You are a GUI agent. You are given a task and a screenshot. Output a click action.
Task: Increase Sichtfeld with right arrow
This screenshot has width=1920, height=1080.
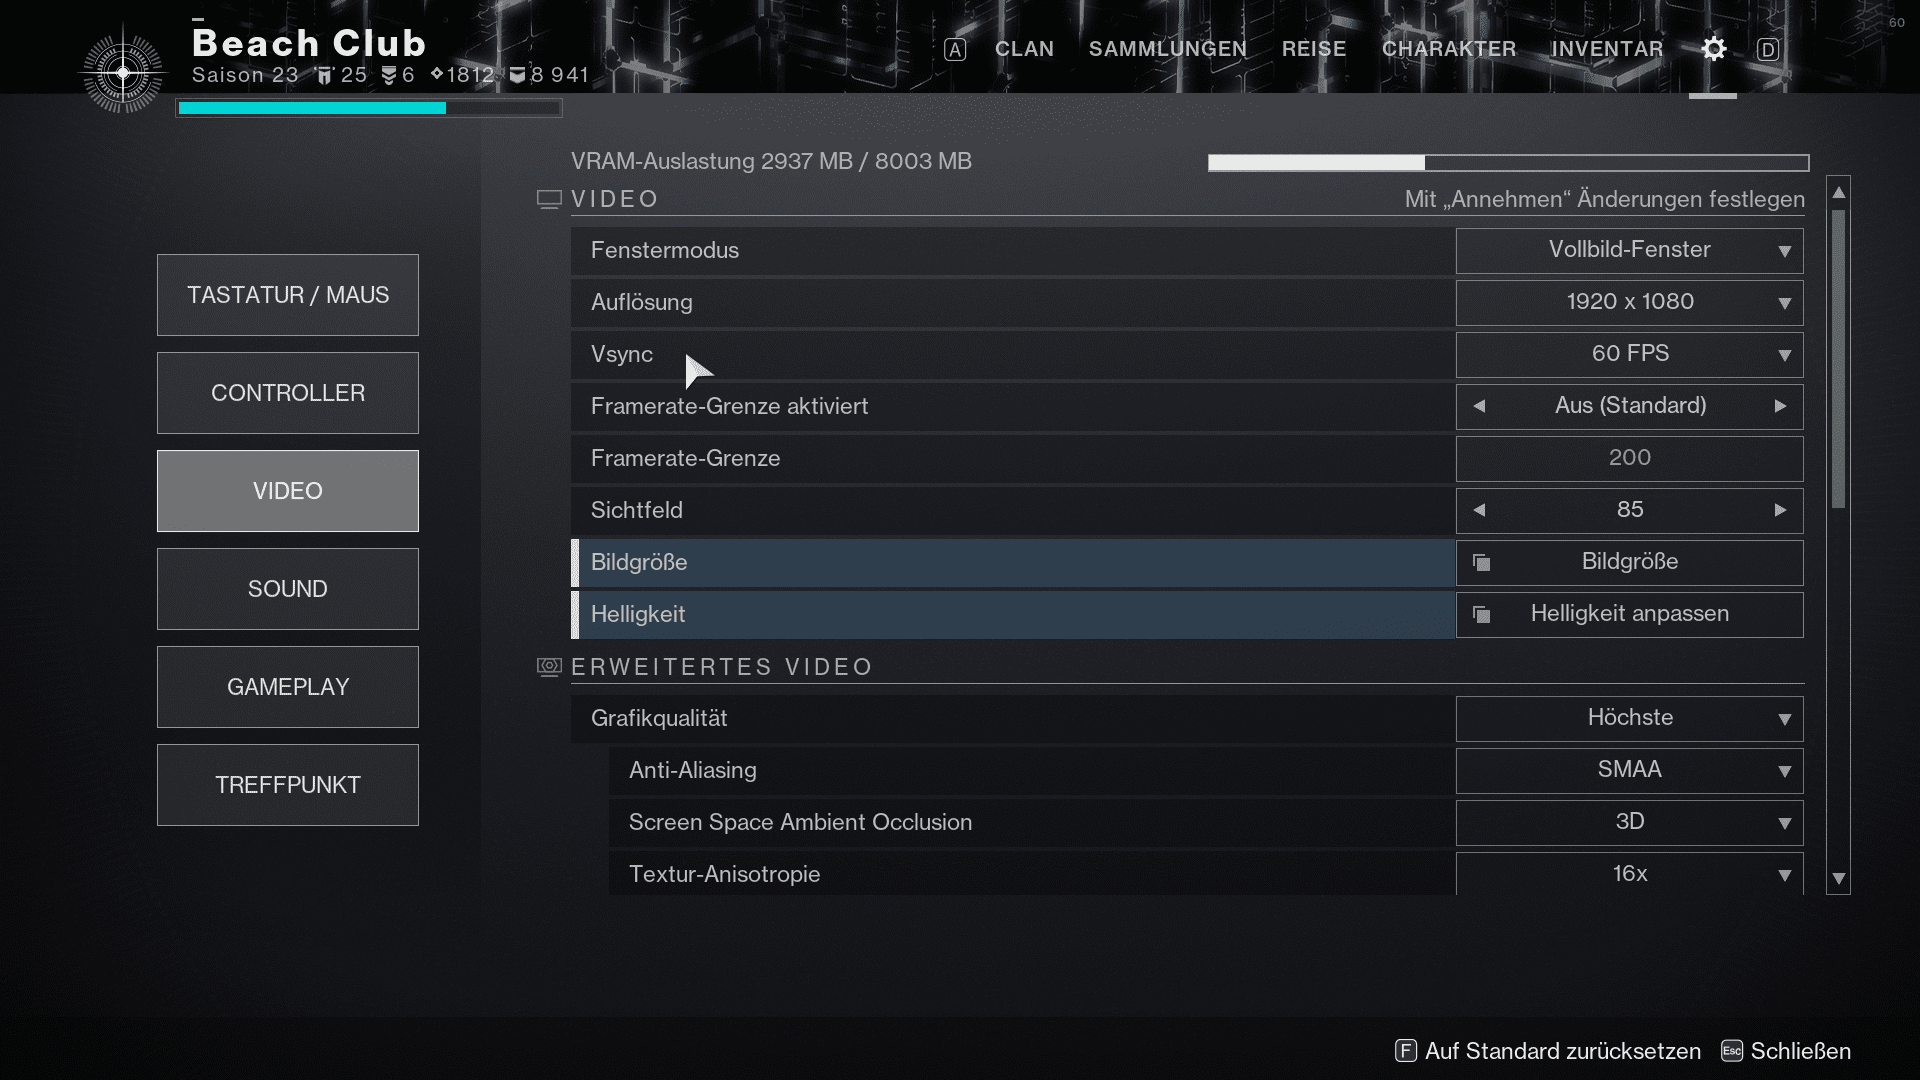[1780, 510]
